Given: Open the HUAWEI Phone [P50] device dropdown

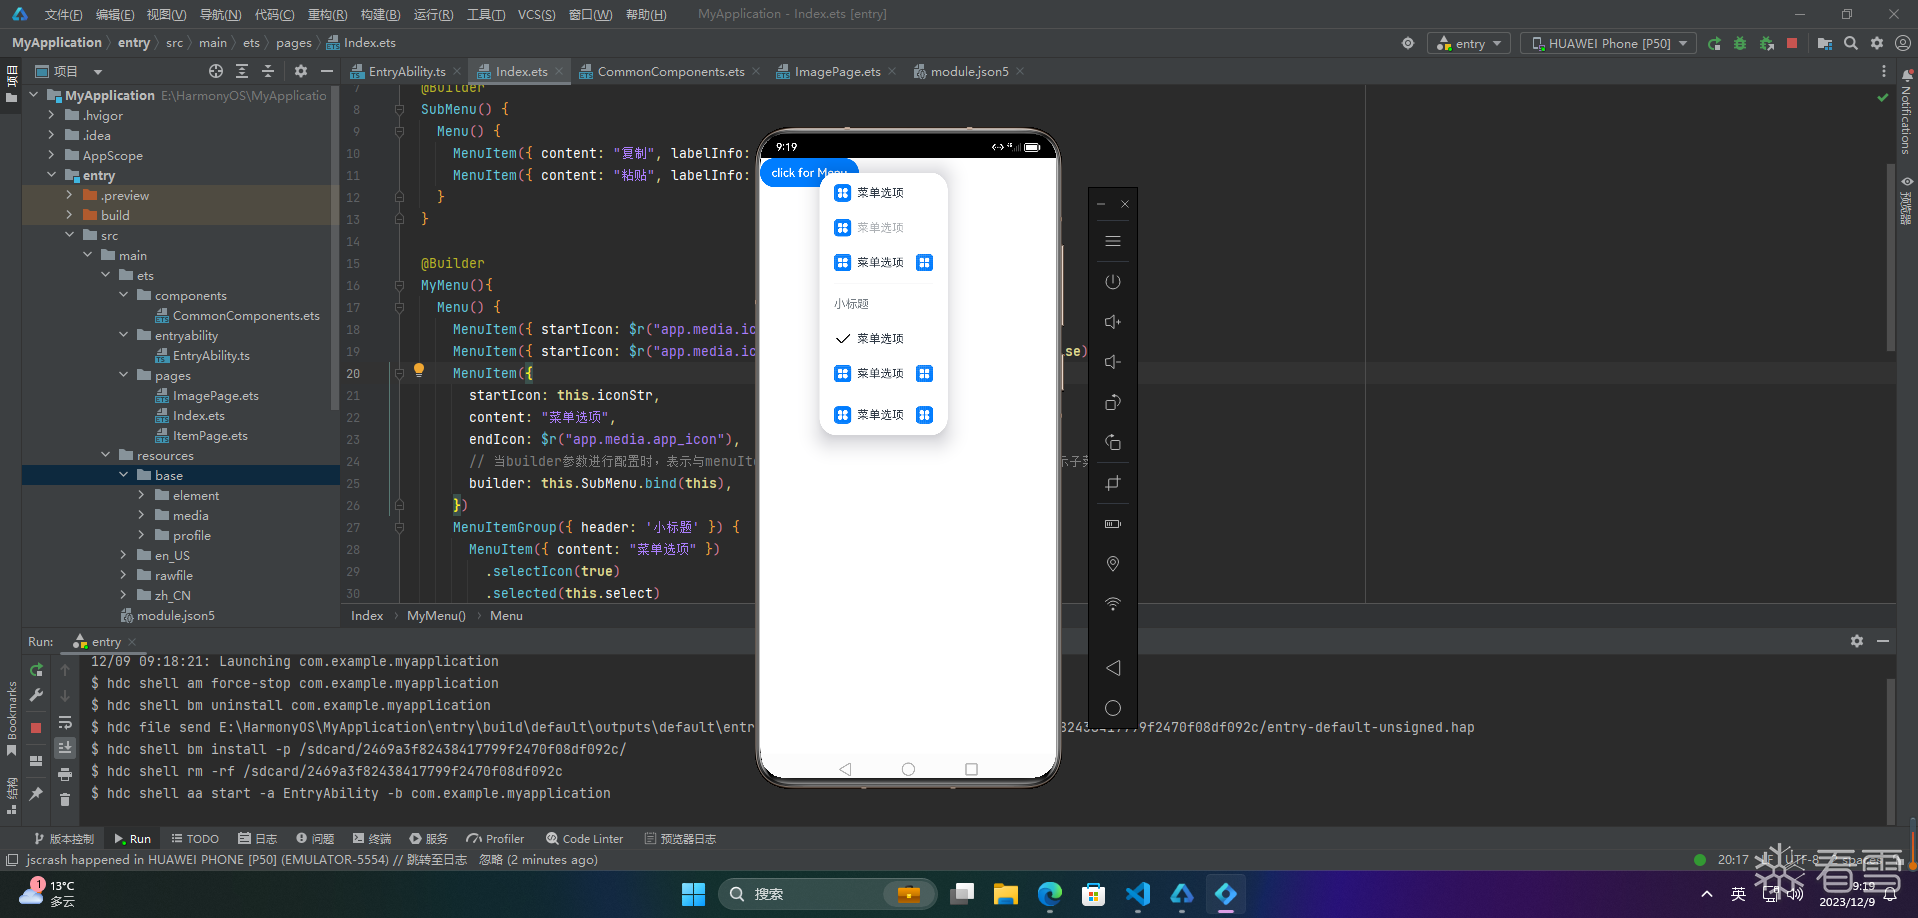Looking at the screenshot, I should pos(1608,43).
